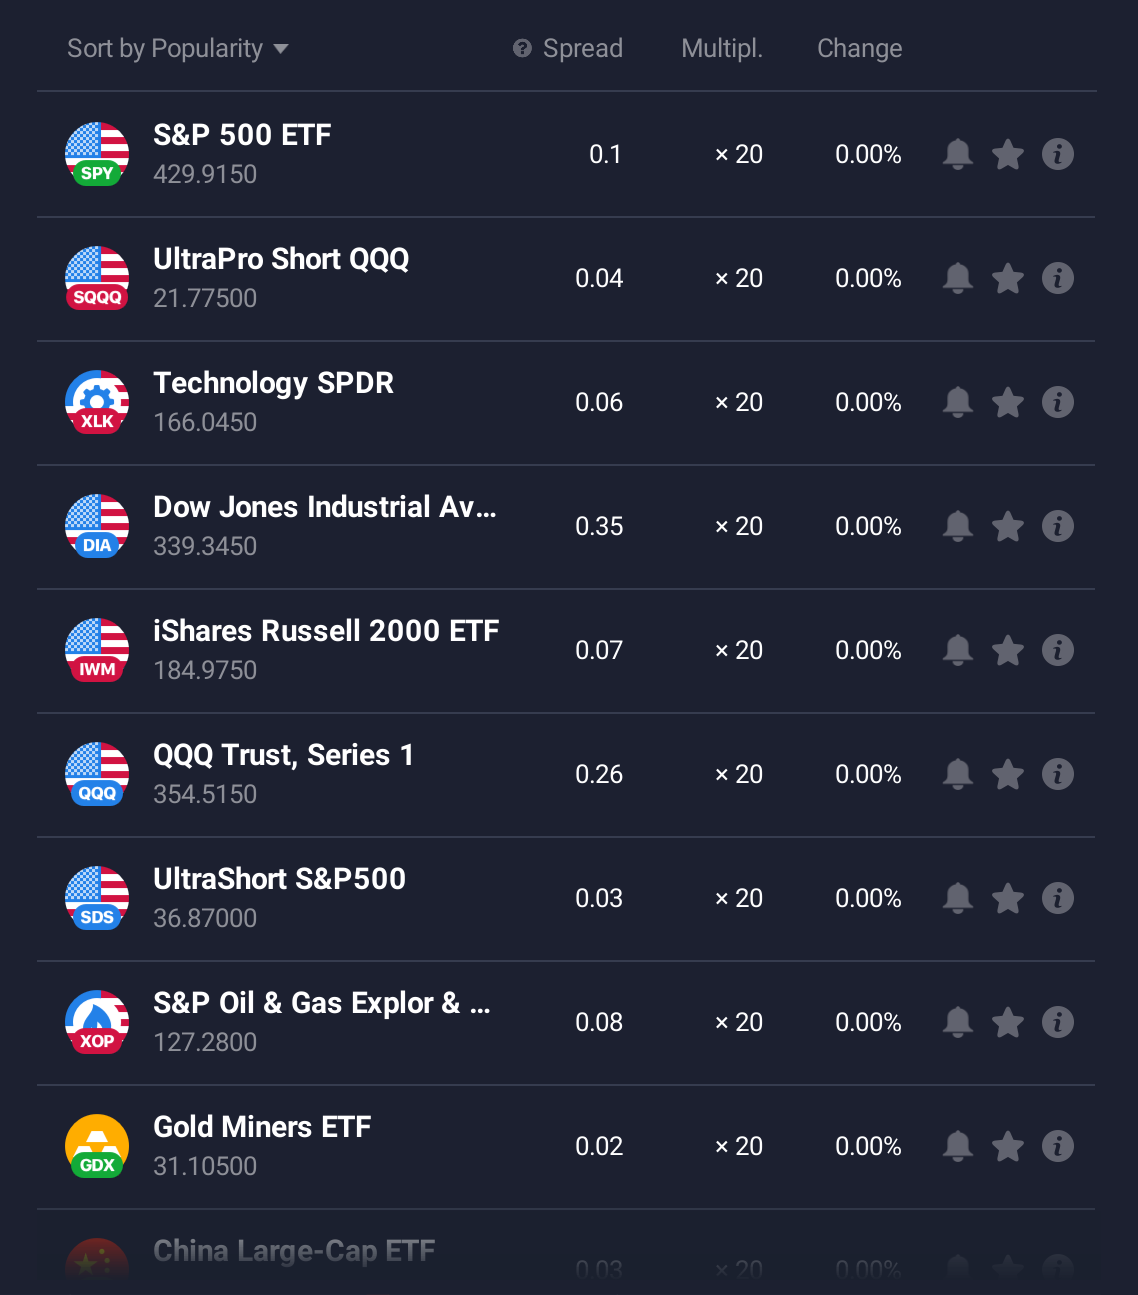The image size is (1138, 1295).
Task: Click bell icon for iShares Russell 2000 ETF
Action: (957, 650)
